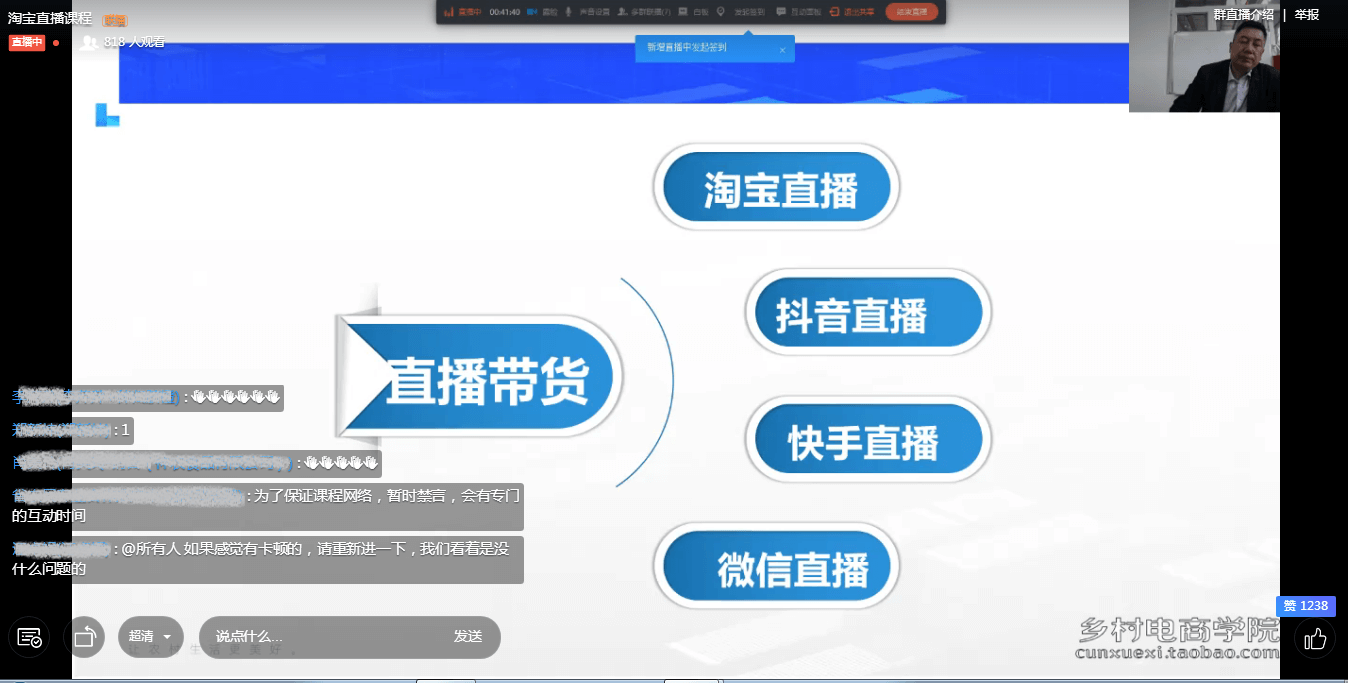Click the 新增直播中发起签到 tooltip text

coord(687,47)
